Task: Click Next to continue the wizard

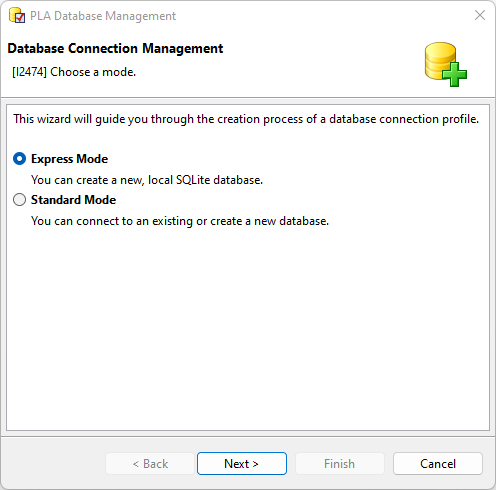Action: [242, 463]
